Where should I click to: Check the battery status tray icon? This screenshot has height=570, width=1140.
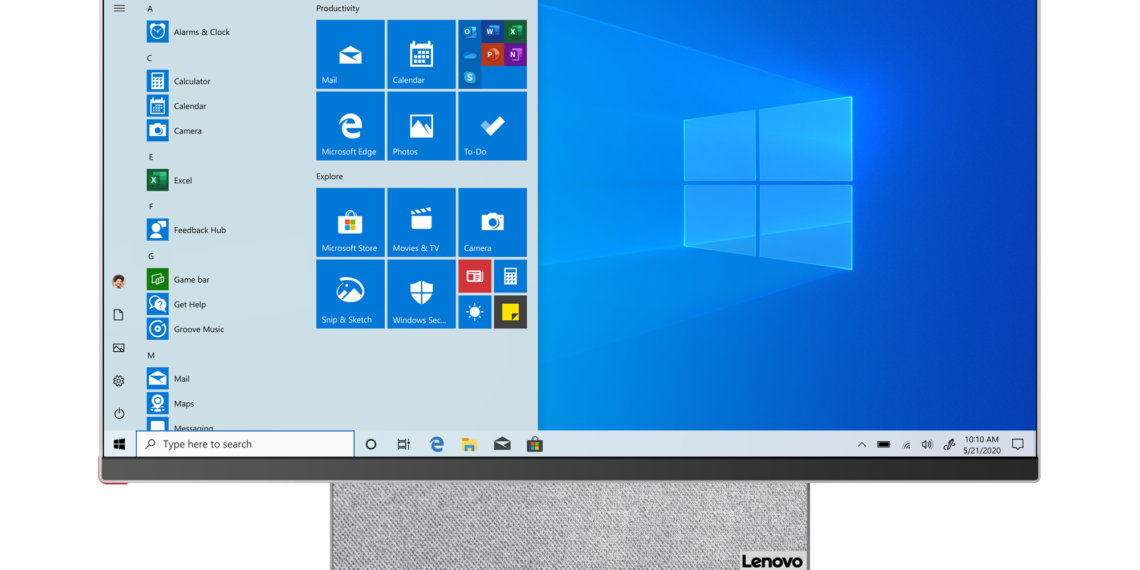tap(883, 444)
